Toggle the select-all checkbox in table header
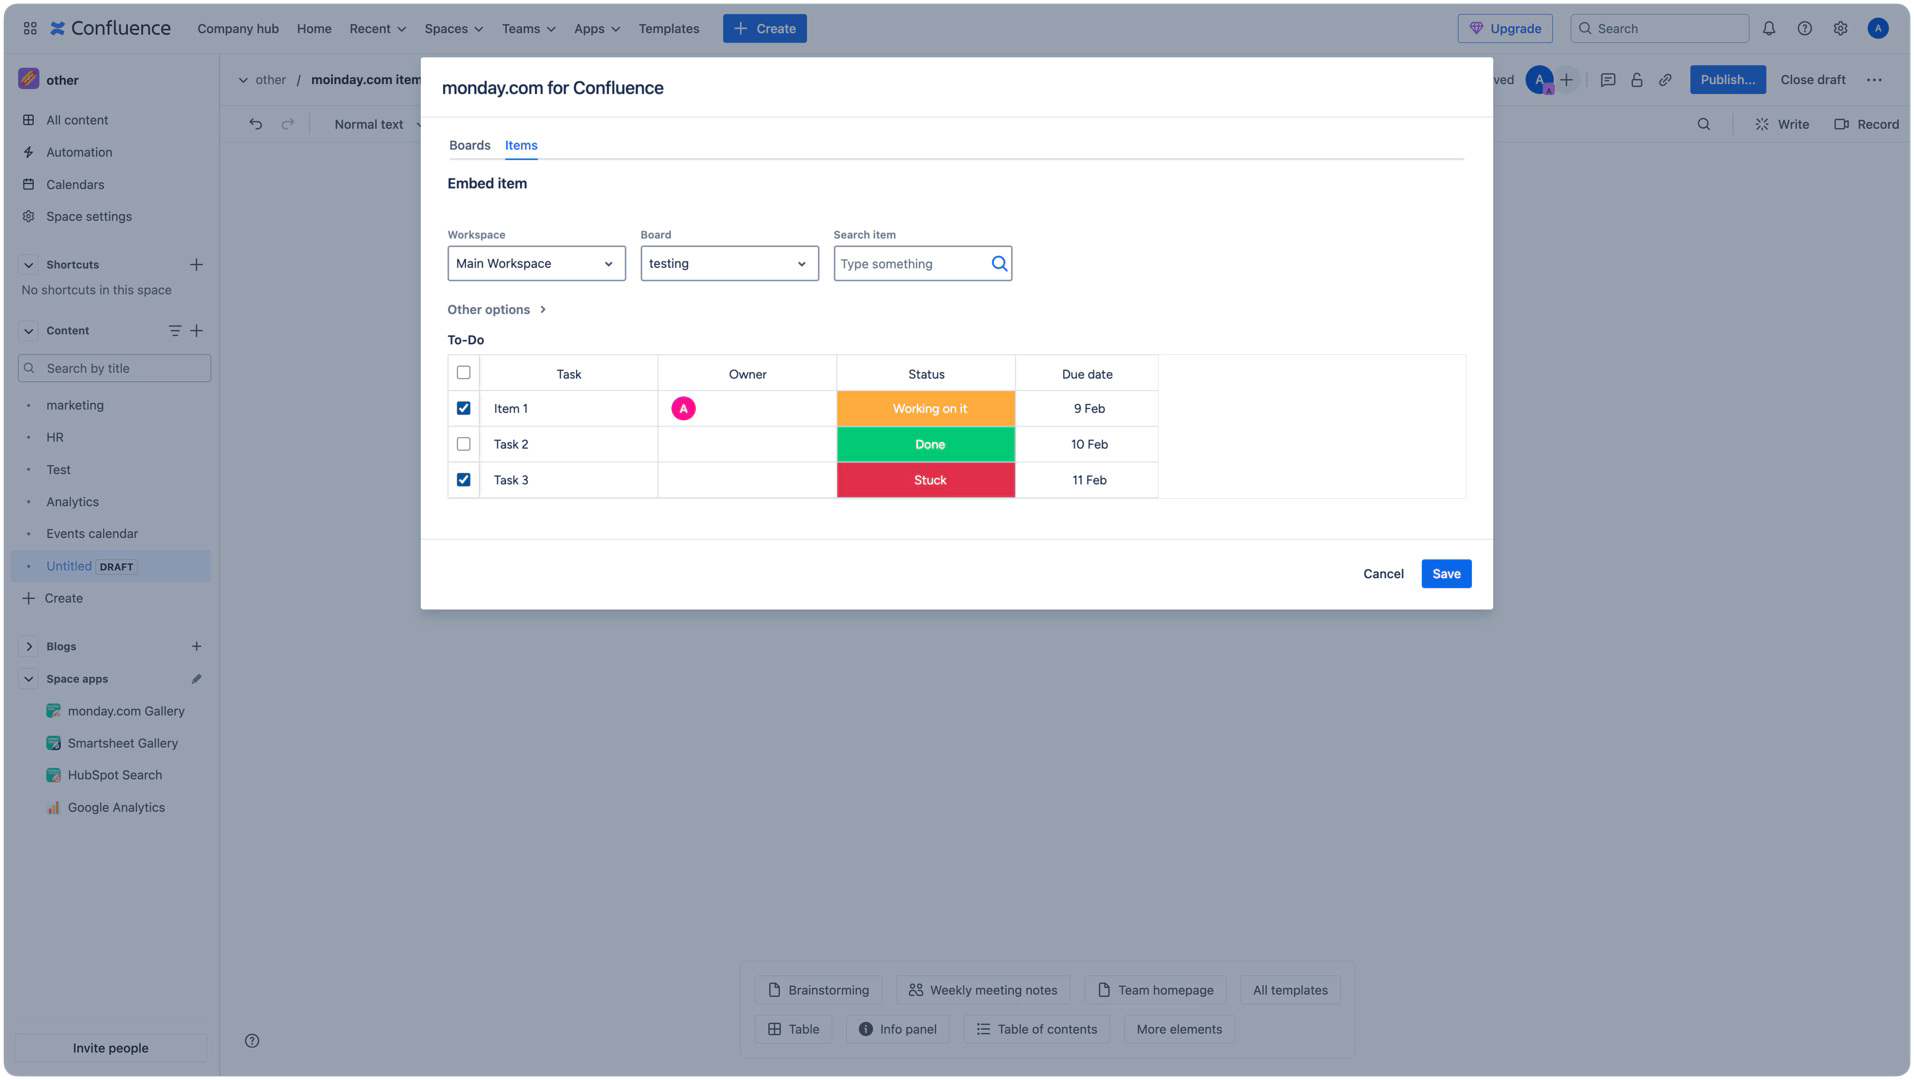The height and width of the screenshot is (1080, 1914). tap(463, 373)
